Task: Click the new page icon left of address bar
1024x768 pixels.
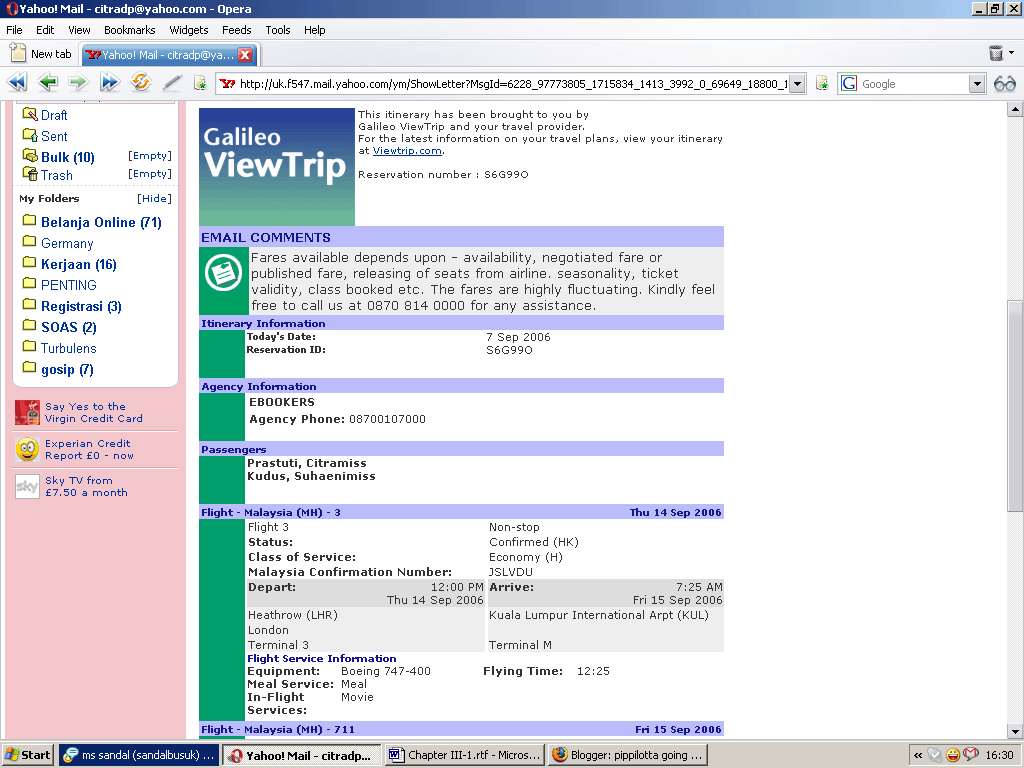Action: point(200,83)
